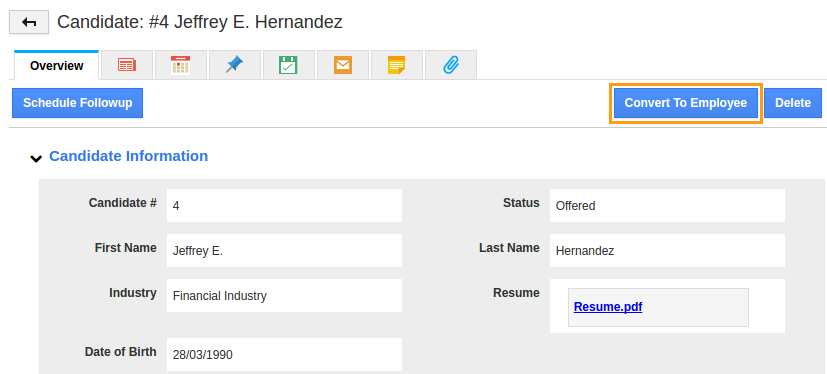This screenshot has width=827, height=374.
Task: Open the paperclip attachments tab
Action: click(x=451, y=65)
